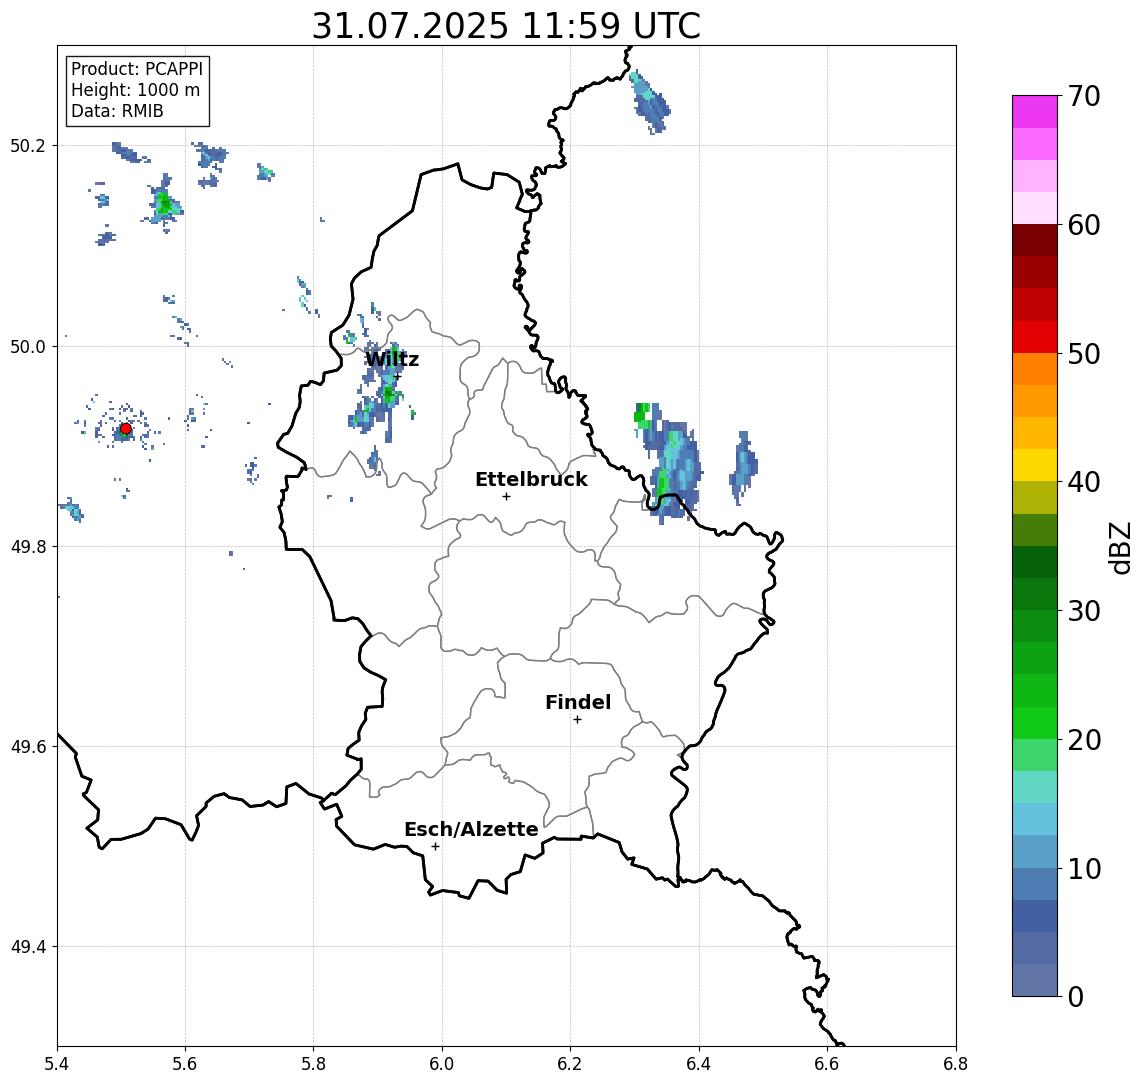Viewport: 1145px width, 1084px height.
Task: Click the red radar location dot
Action: [126, 429]
